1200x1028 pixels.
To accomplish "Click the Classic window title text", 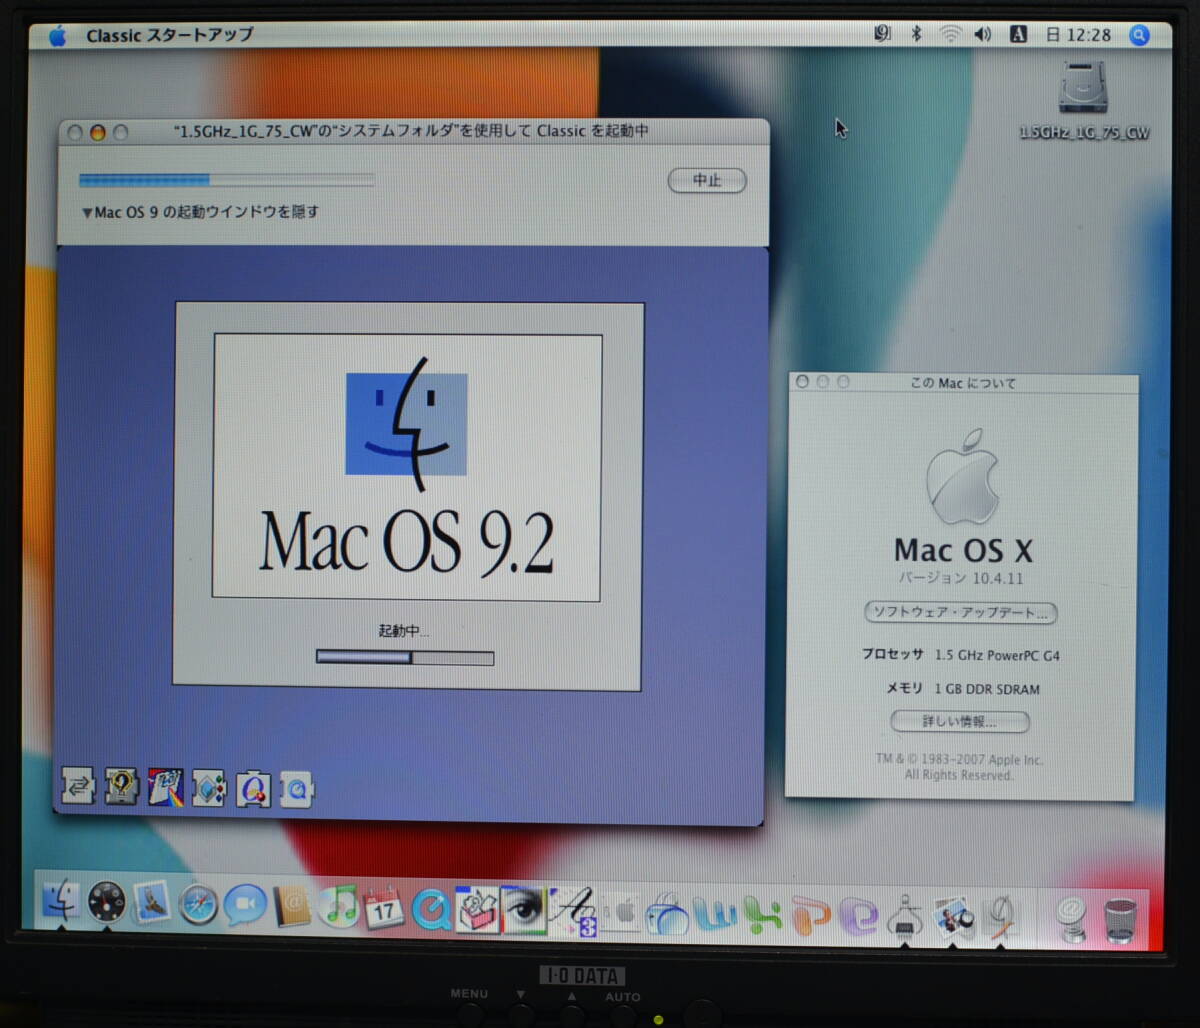I will tap(411, 131).
